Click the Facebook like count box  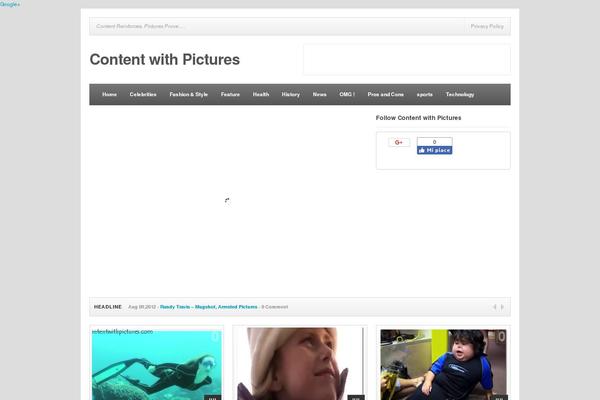point(434,142)
